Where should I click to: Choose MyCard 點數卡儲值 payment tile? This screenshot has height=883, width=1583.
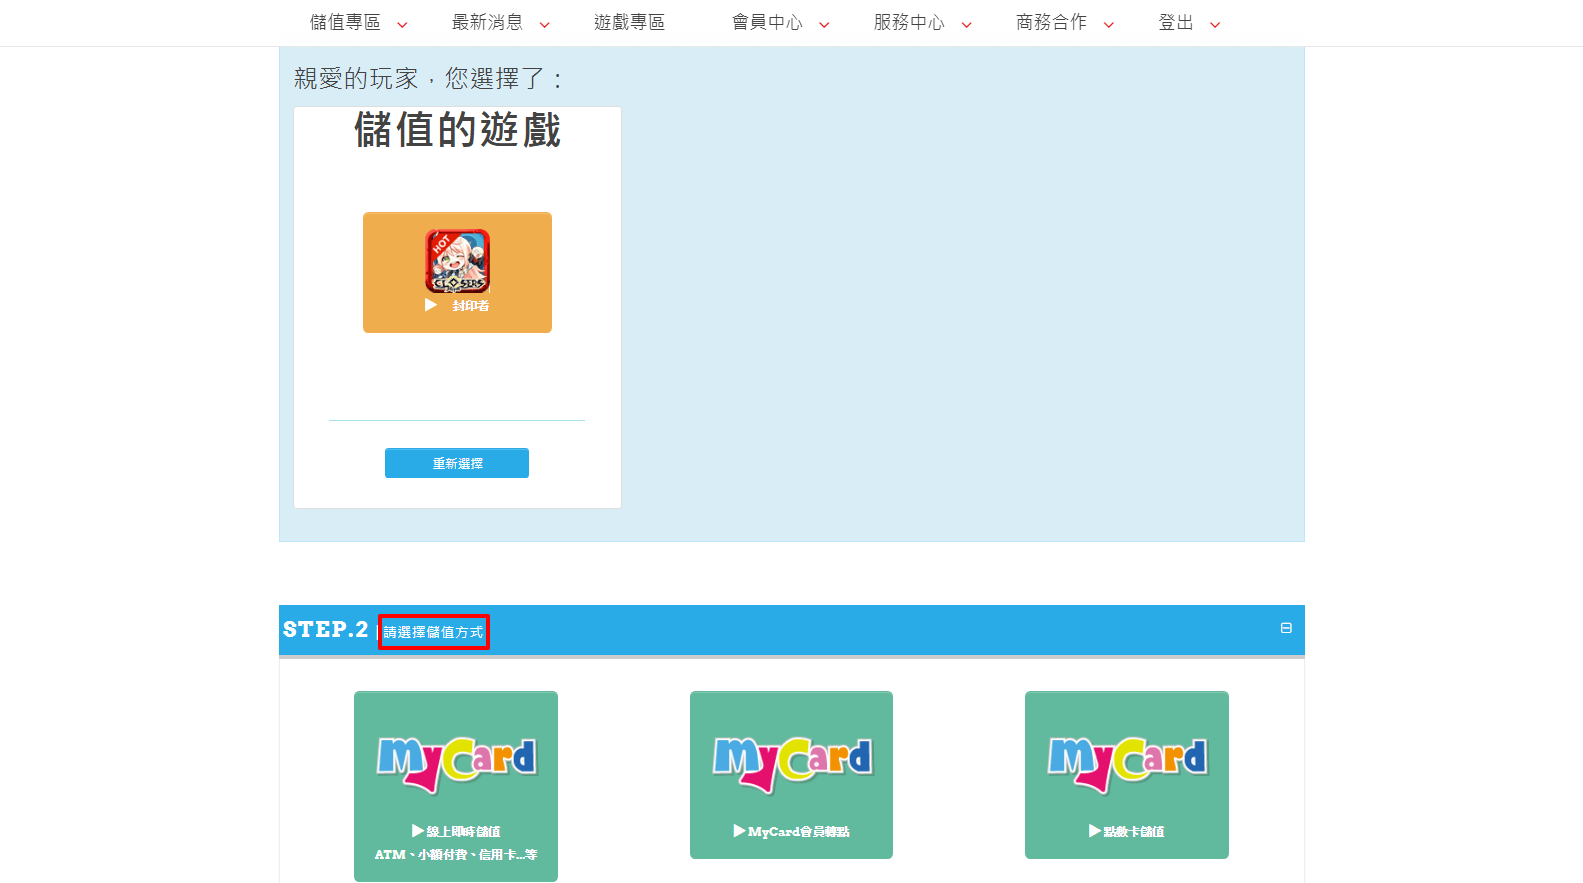[x=1127, y=775]
